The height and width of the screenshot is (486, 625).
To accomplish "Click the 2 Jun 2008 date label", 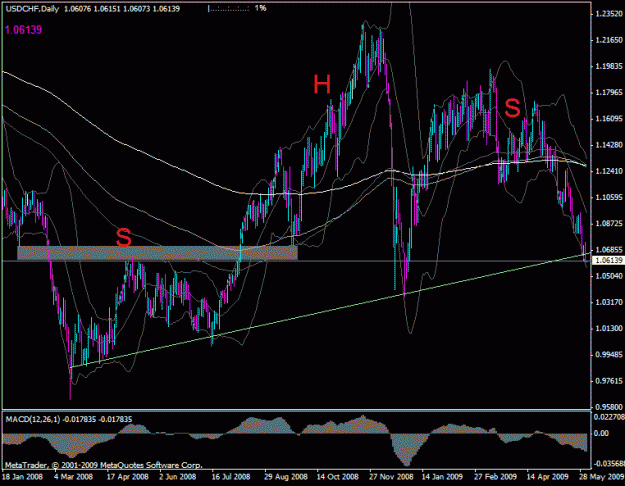I will point(178,477).
